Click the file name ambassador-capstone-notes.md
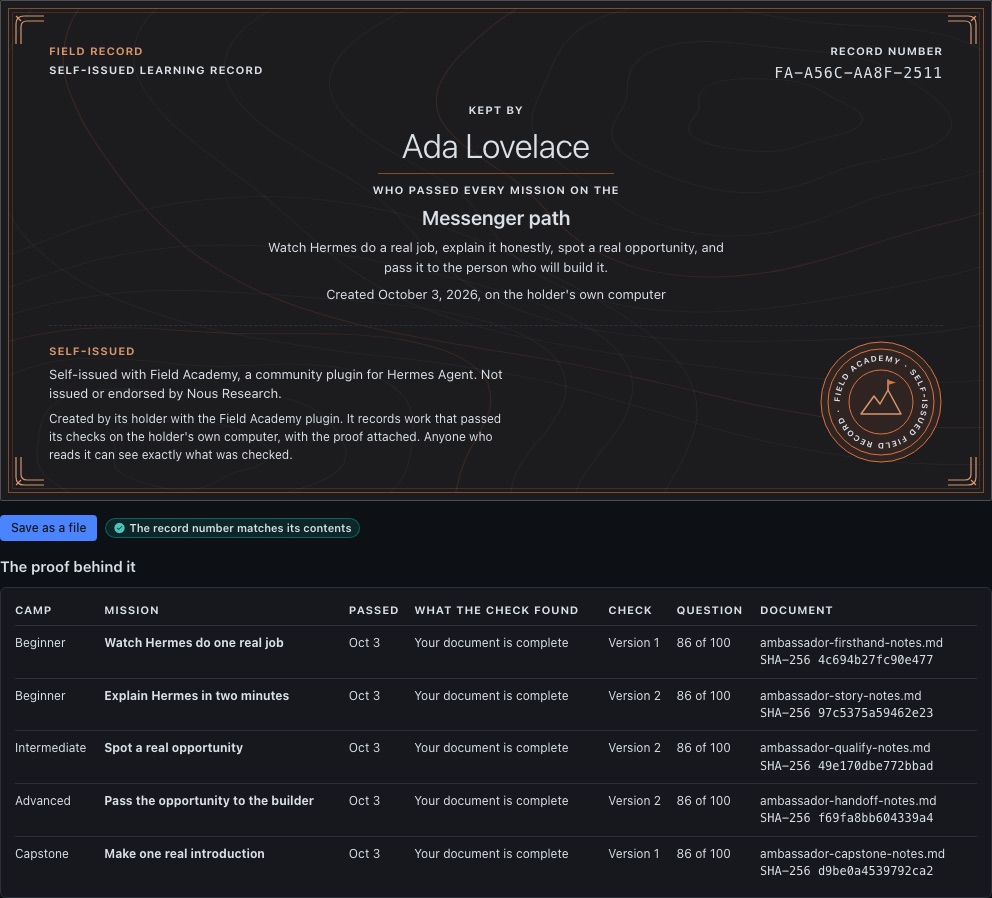Screen dimensions: 992x898 (852, 854)
